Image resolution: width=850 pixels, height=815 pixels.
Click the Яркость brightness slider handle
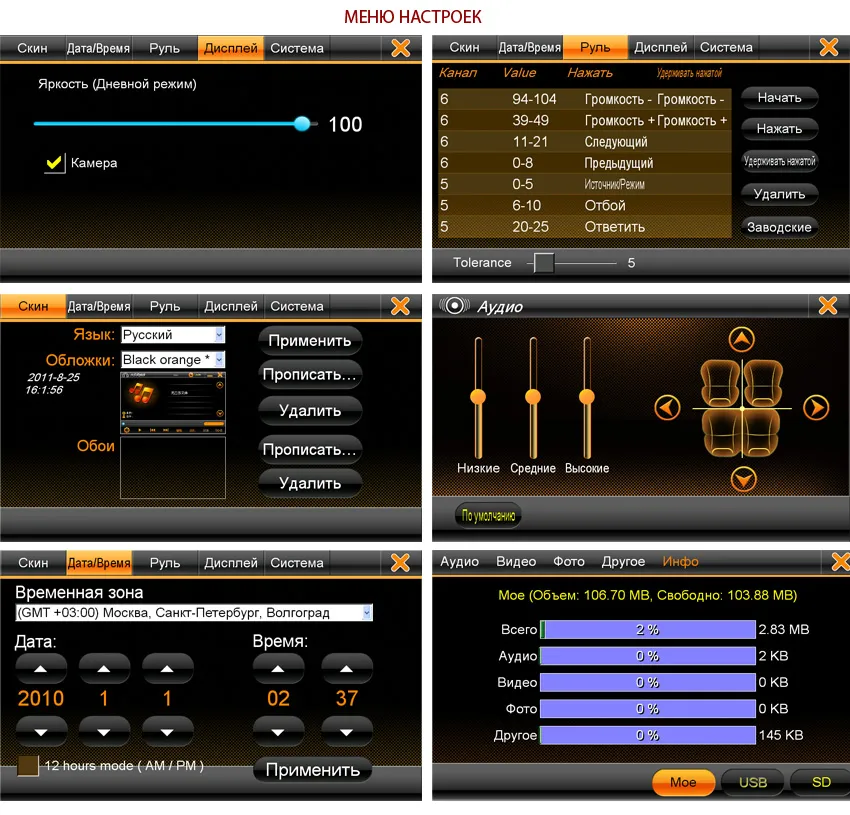(x=302, y=124)
